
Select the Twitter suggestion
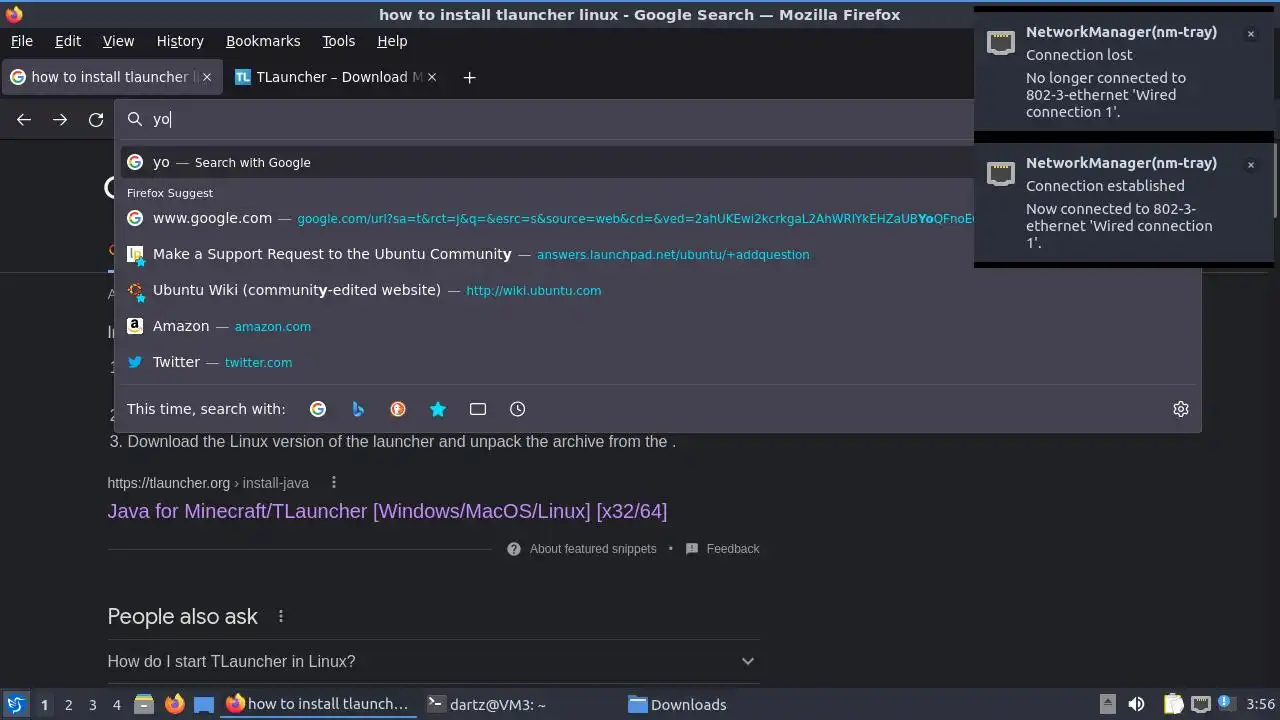point(658,362)
